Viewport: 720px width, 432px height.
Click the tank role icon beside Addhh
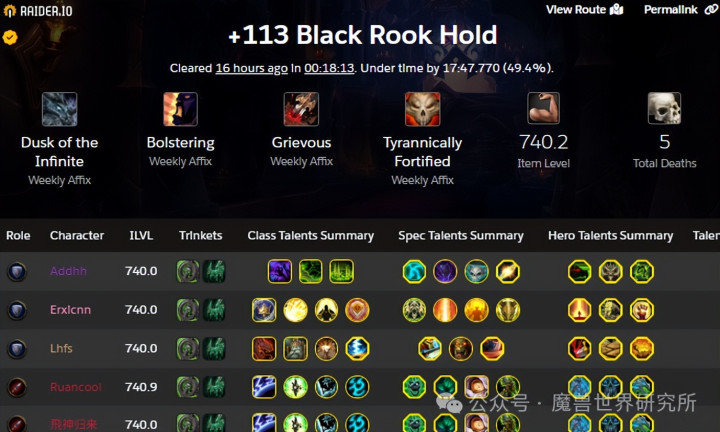17,271
